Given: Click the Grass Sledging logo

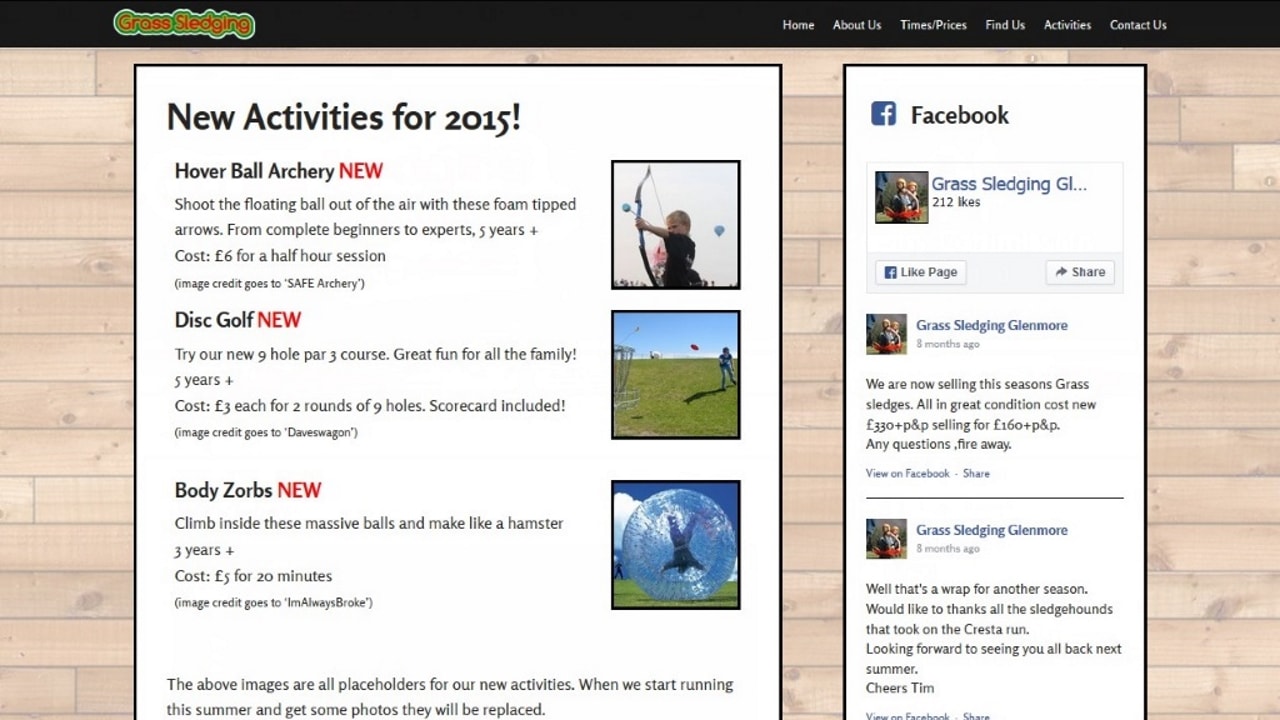Looking at the screenshot, I should coord(184,23).
